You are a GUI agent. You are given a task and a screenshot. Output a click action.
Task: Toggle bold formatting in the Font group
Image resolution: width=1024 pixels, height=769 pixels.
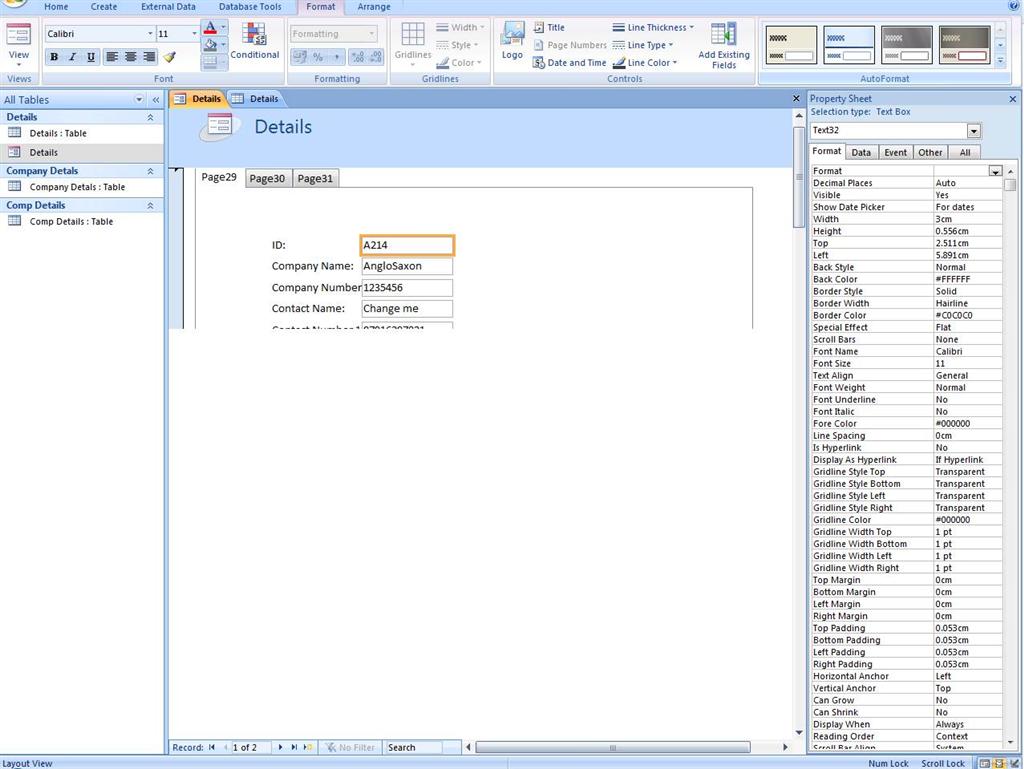coord(54,57)
